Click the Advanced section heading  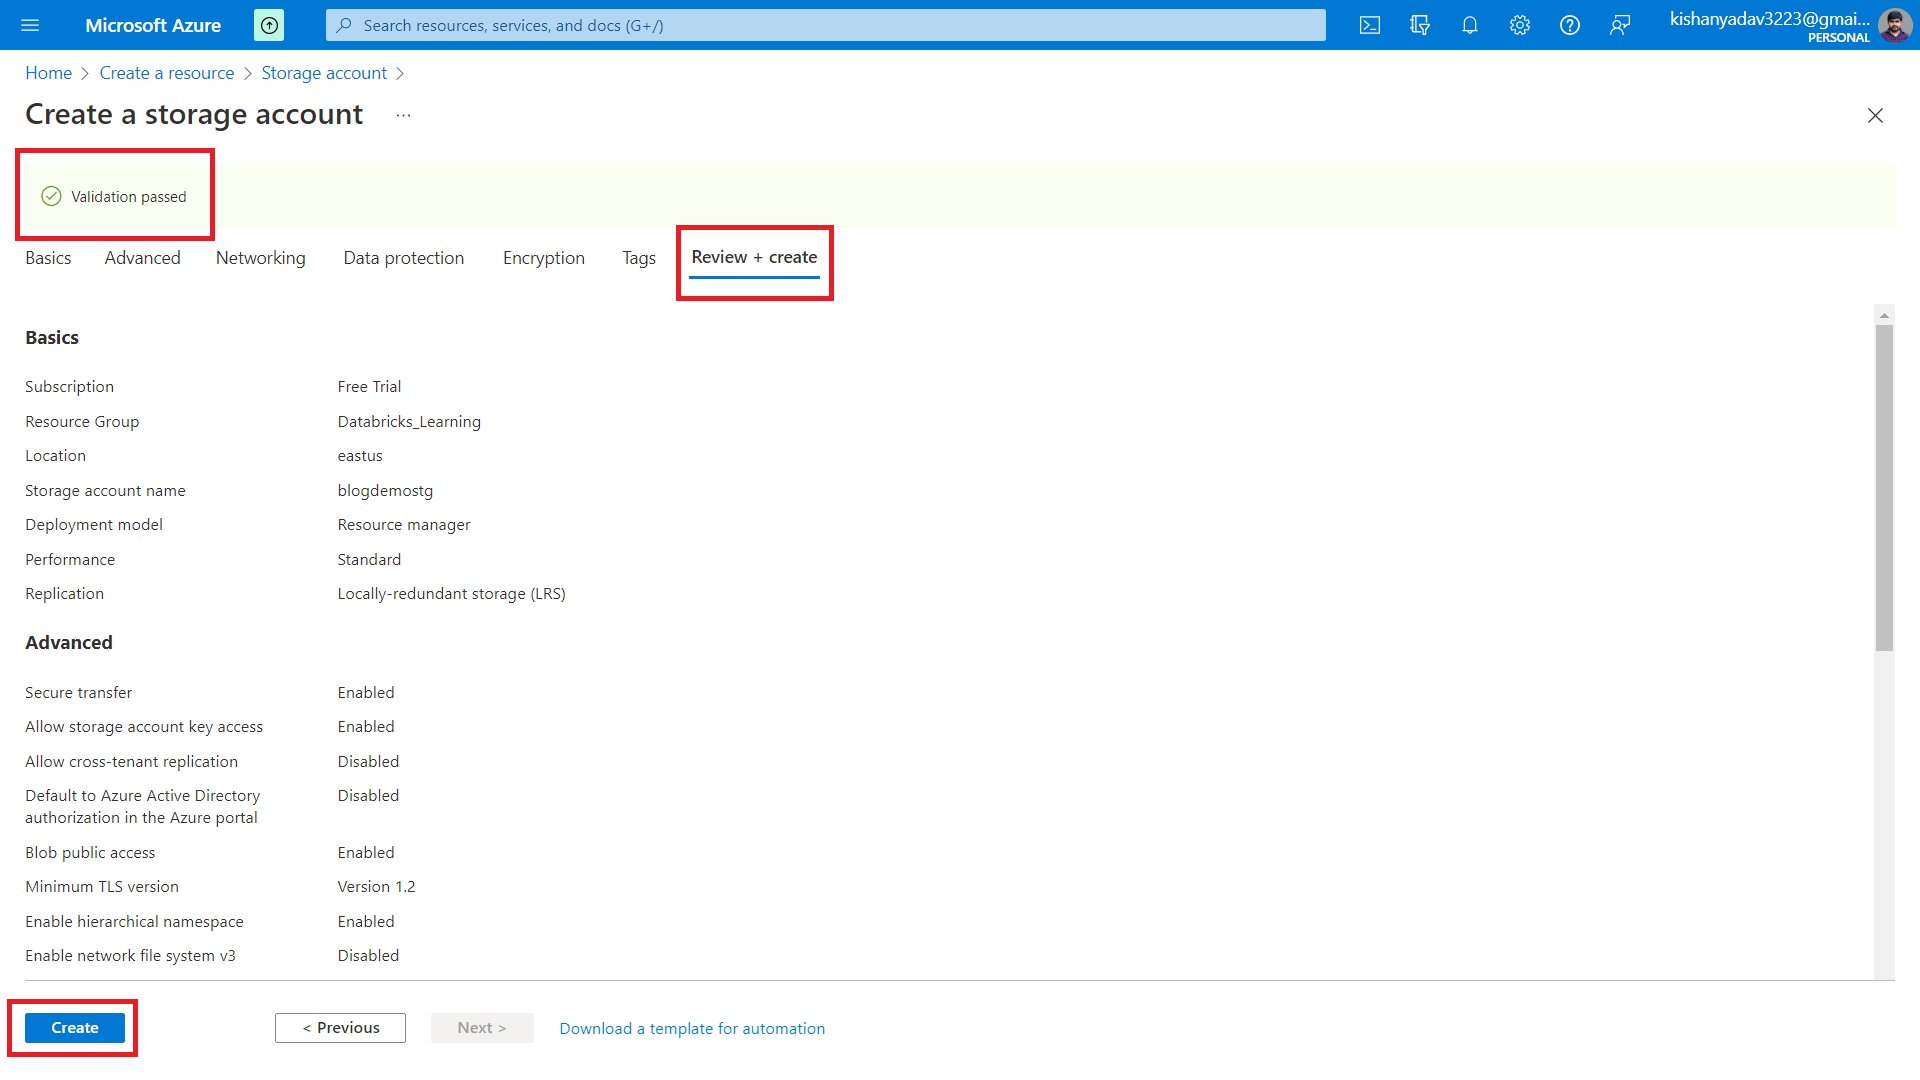(69, 643)
